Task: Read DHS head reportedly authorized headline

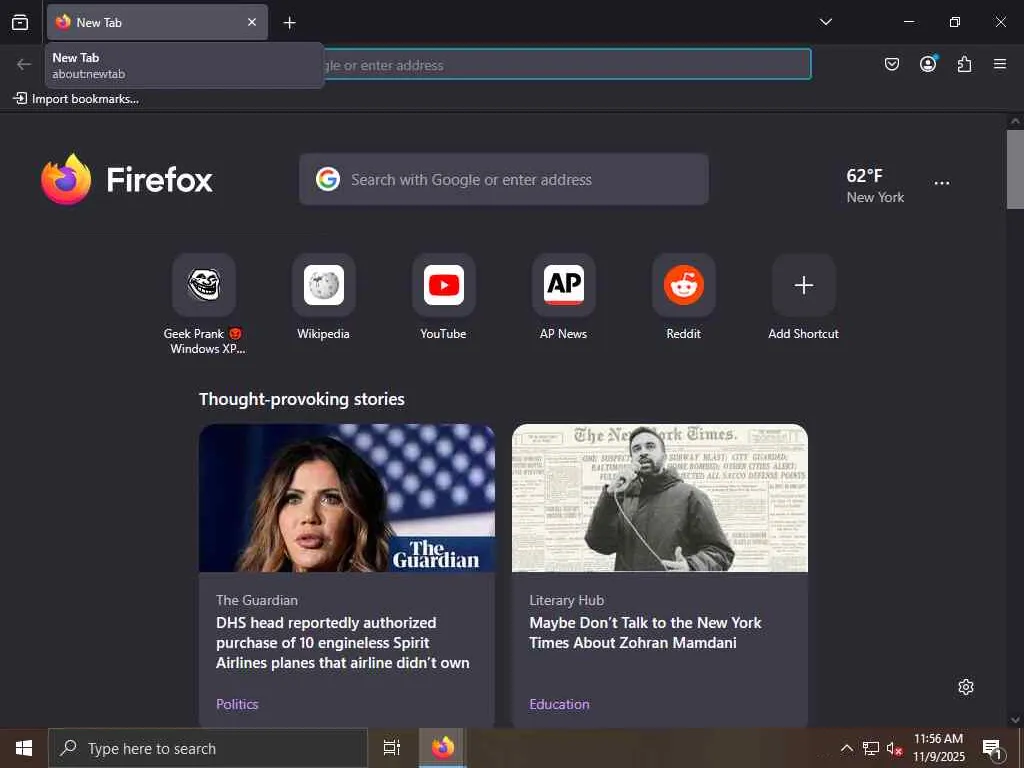Action: click(x=343, y=643)
